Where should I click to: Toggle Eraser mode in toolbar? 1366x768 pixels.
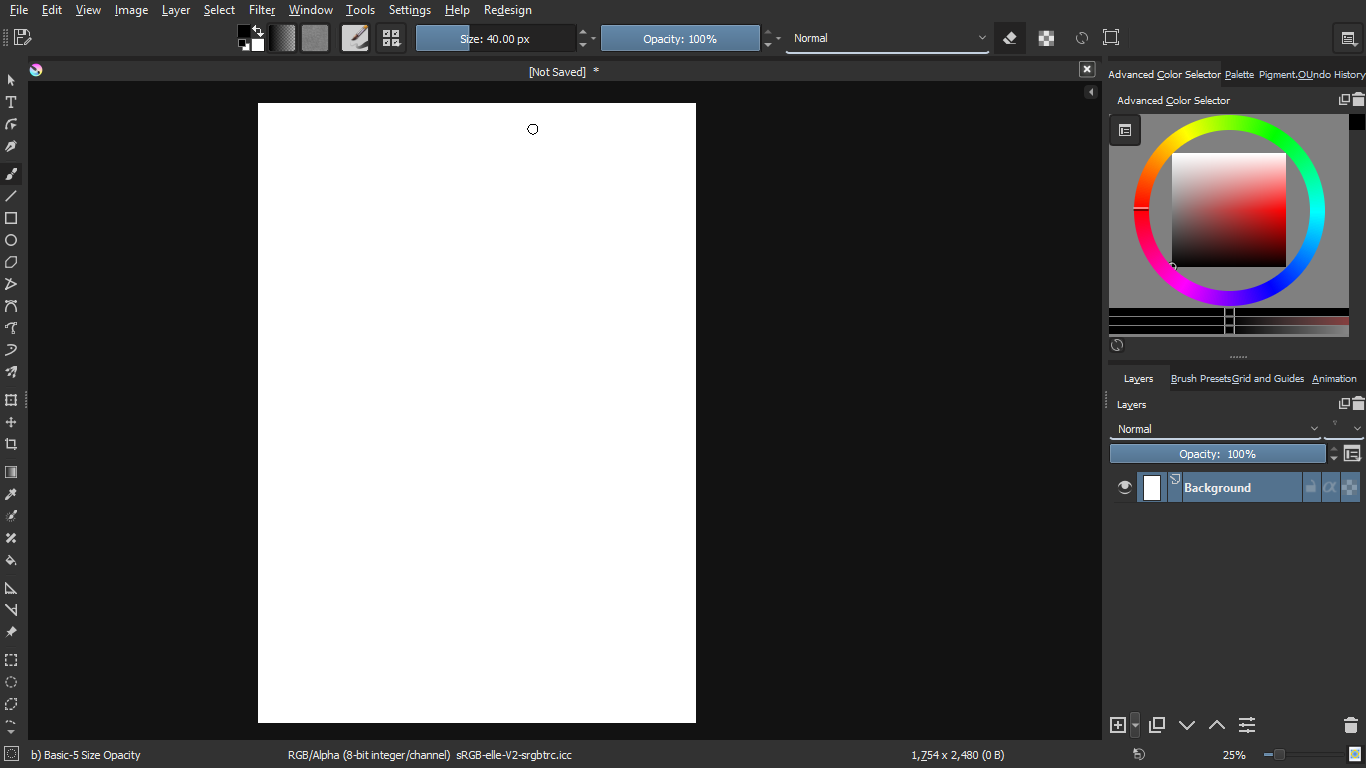click(1010, 38)
